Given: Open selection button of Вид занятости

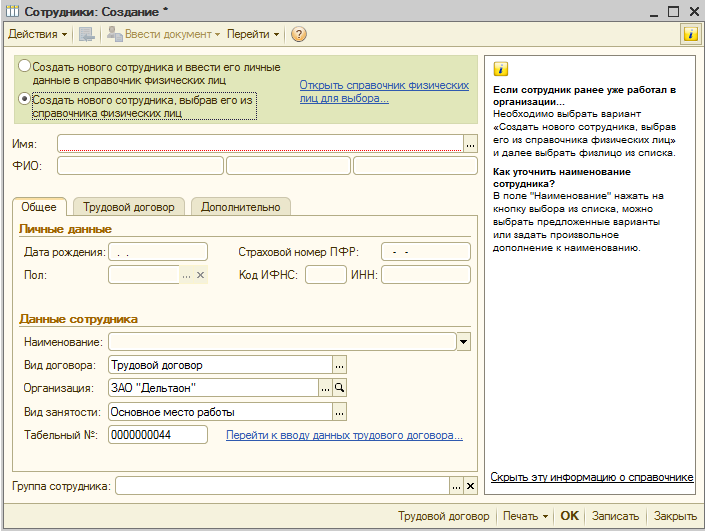Looking at the screenshot, I should [339, 411].
